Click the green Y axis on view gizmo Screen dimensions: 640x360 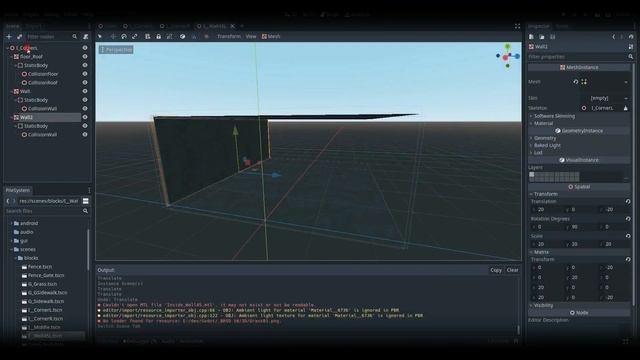(507, 47)
